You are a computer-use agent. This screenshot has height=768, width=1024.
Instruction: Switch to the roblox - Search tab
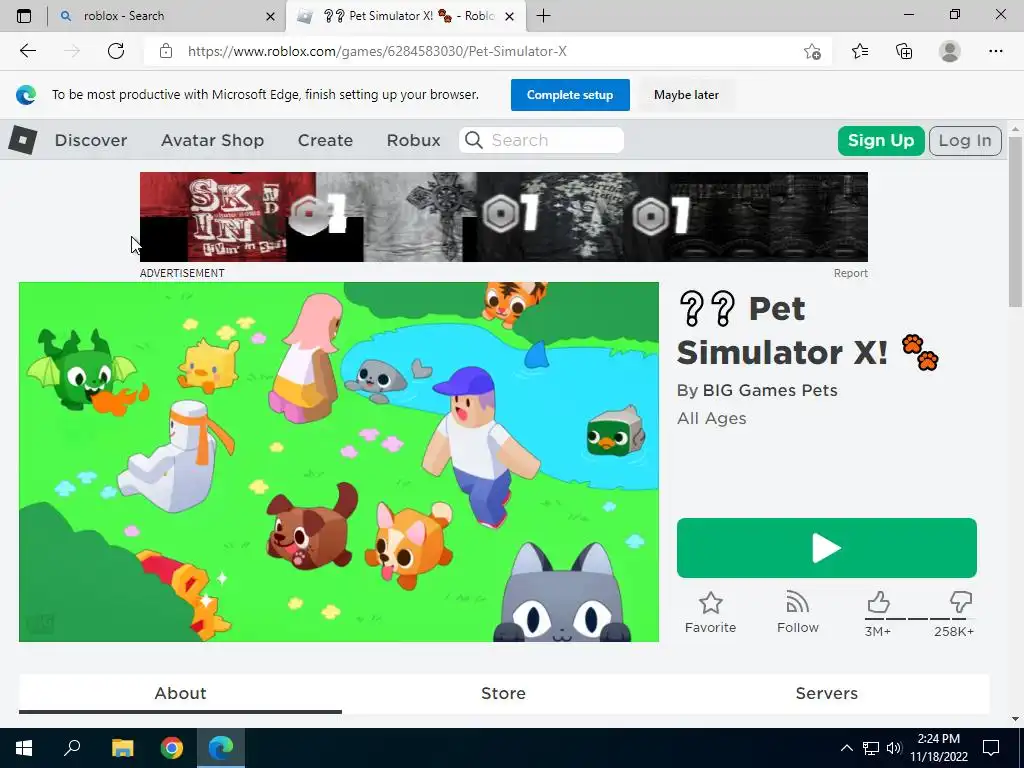pos(167,16)
